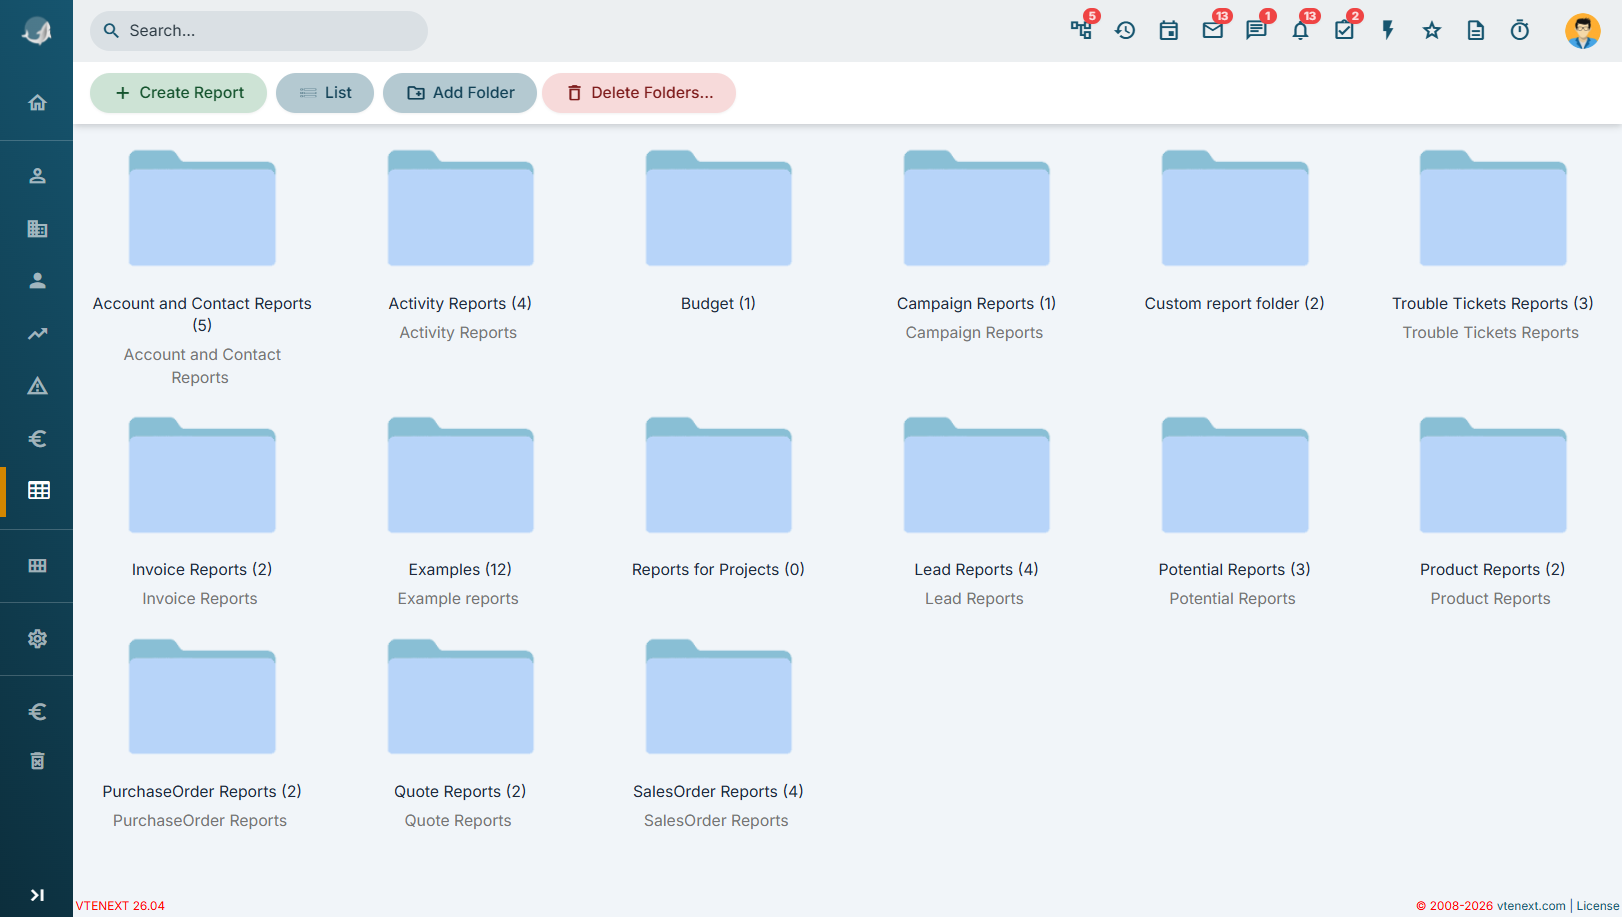This screenshot has height=917, width=1622.
Task: Expand the sidebar with the arrow icon
Action: pos(37,895)
